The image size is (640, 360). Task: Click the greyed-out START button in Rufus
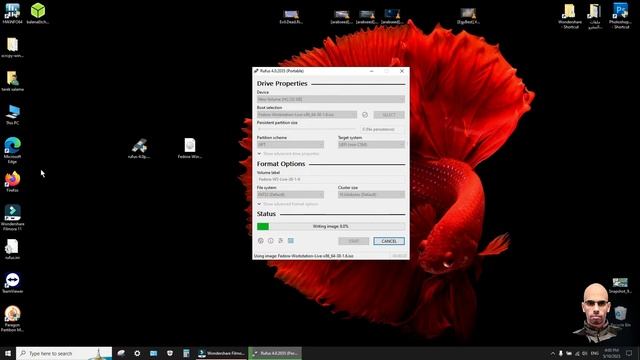pos(353,241)
